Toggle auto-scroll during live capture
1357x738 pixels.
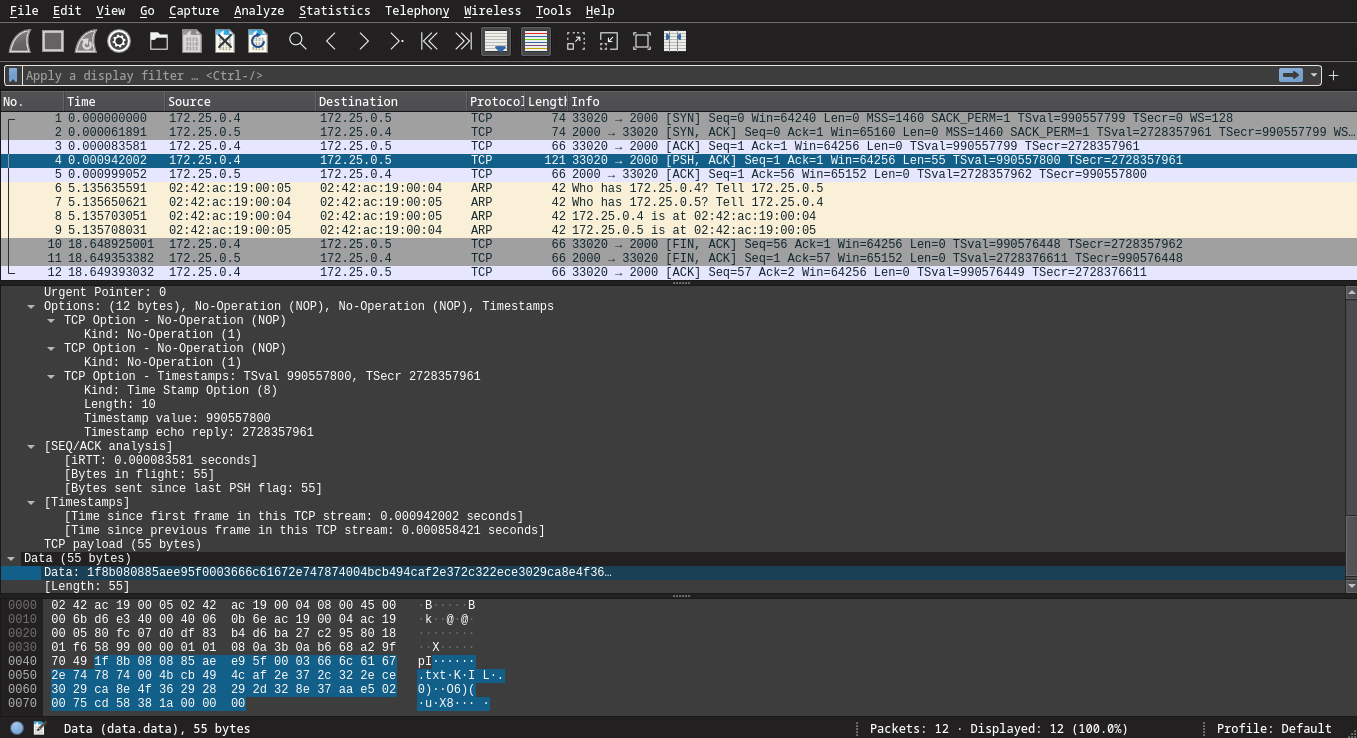click(496, 41)
